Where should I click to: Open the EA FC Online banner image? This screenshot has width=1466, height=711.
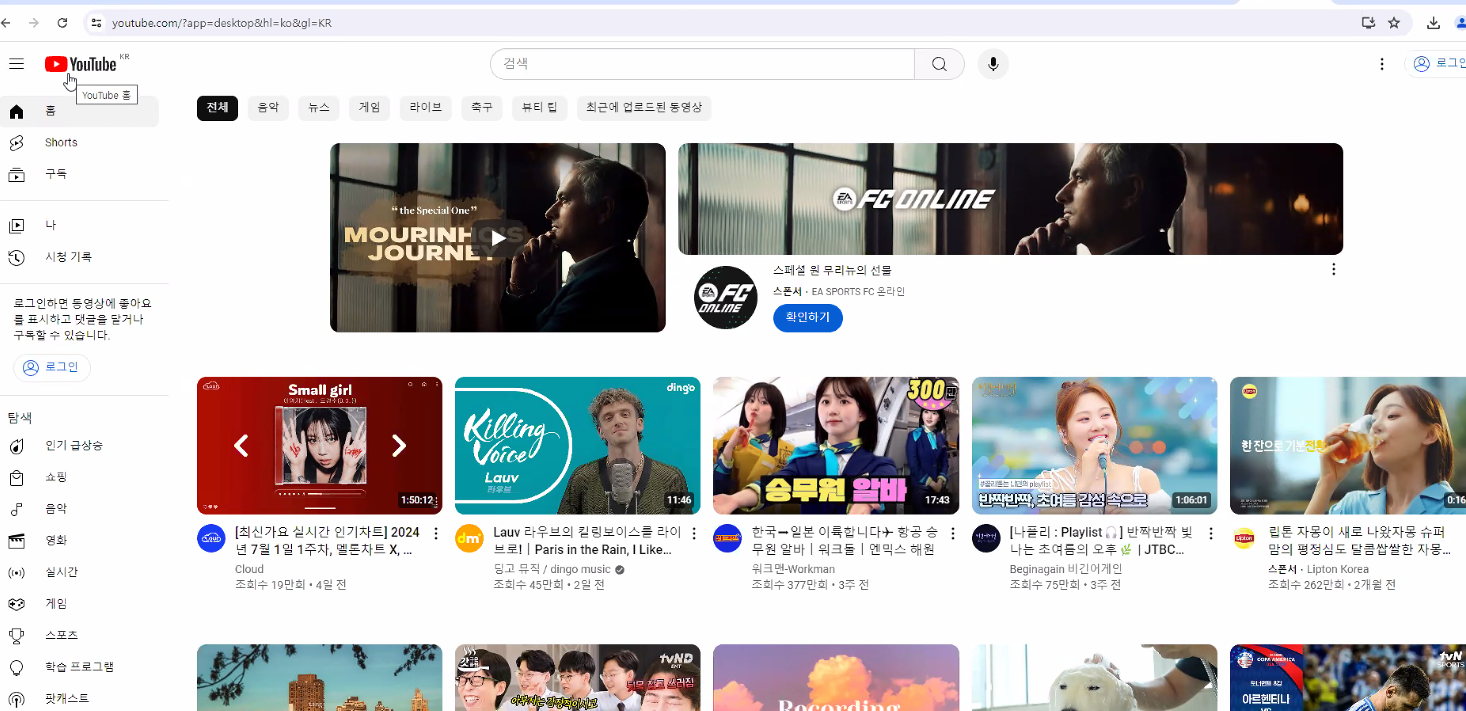coord(1010,199)
